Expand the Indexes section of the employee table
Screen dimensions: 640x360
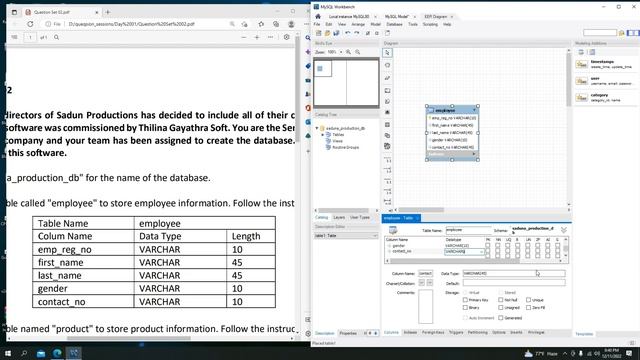click(x=474, y=154)
